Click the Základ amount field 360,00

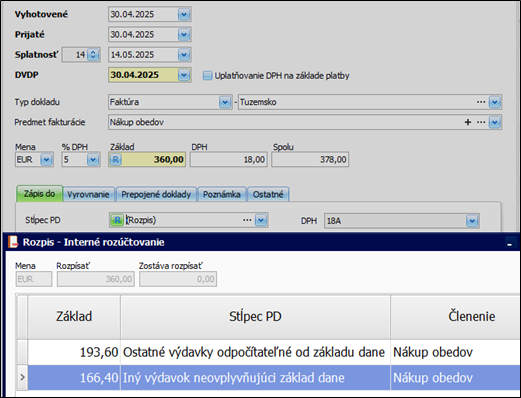(147, 160)
